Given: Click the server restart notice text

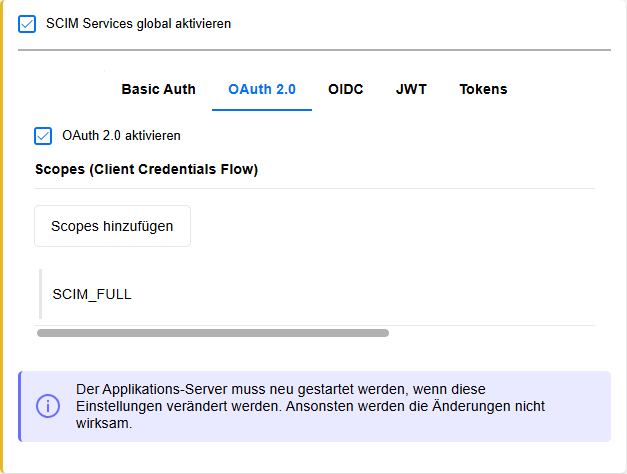Looking at the screenshot, I should pyautogui.click(x=310, y=405).
